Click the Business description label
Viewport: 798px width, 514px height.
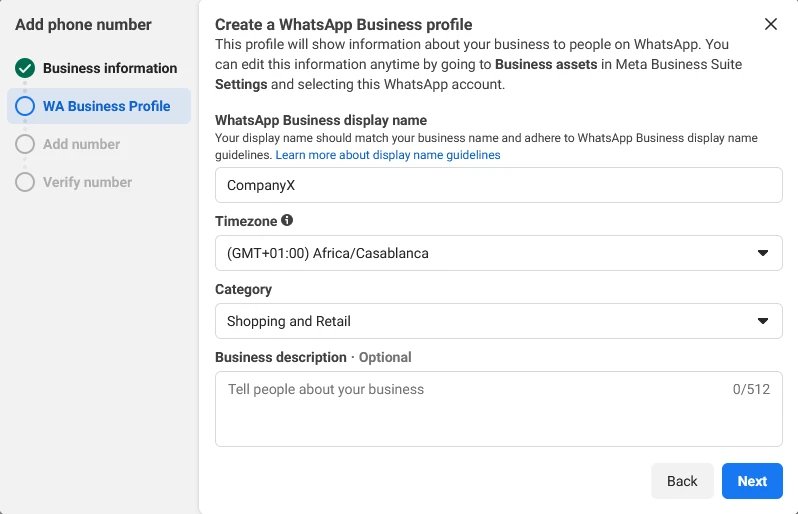pyautogui.click(x=280, y=357)
